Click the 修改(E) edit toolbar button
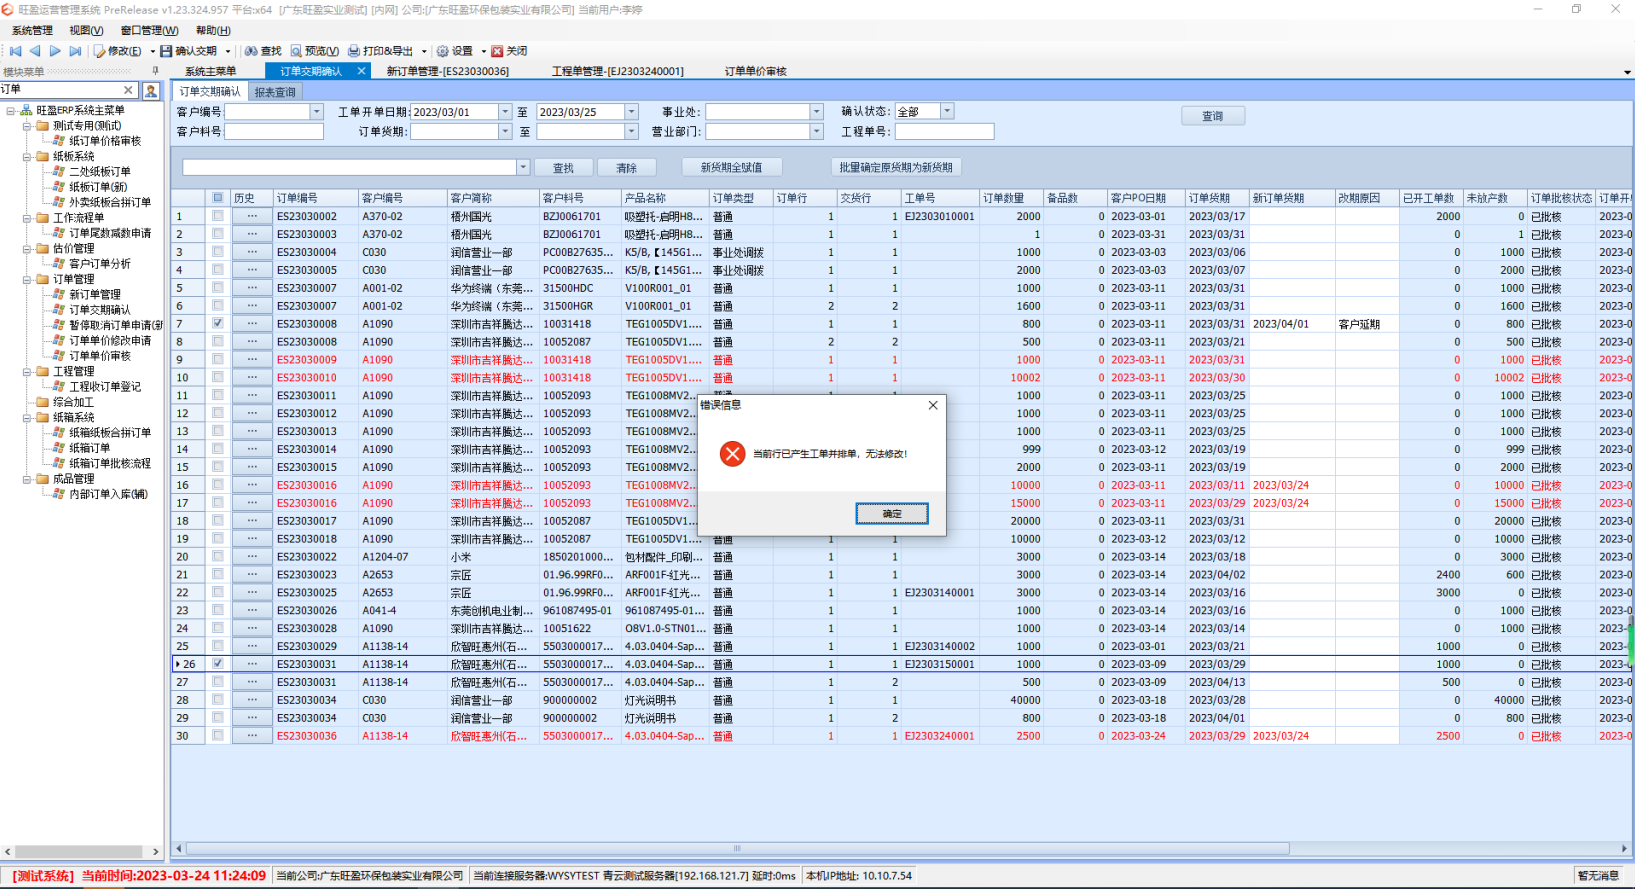 click(118, 51)
